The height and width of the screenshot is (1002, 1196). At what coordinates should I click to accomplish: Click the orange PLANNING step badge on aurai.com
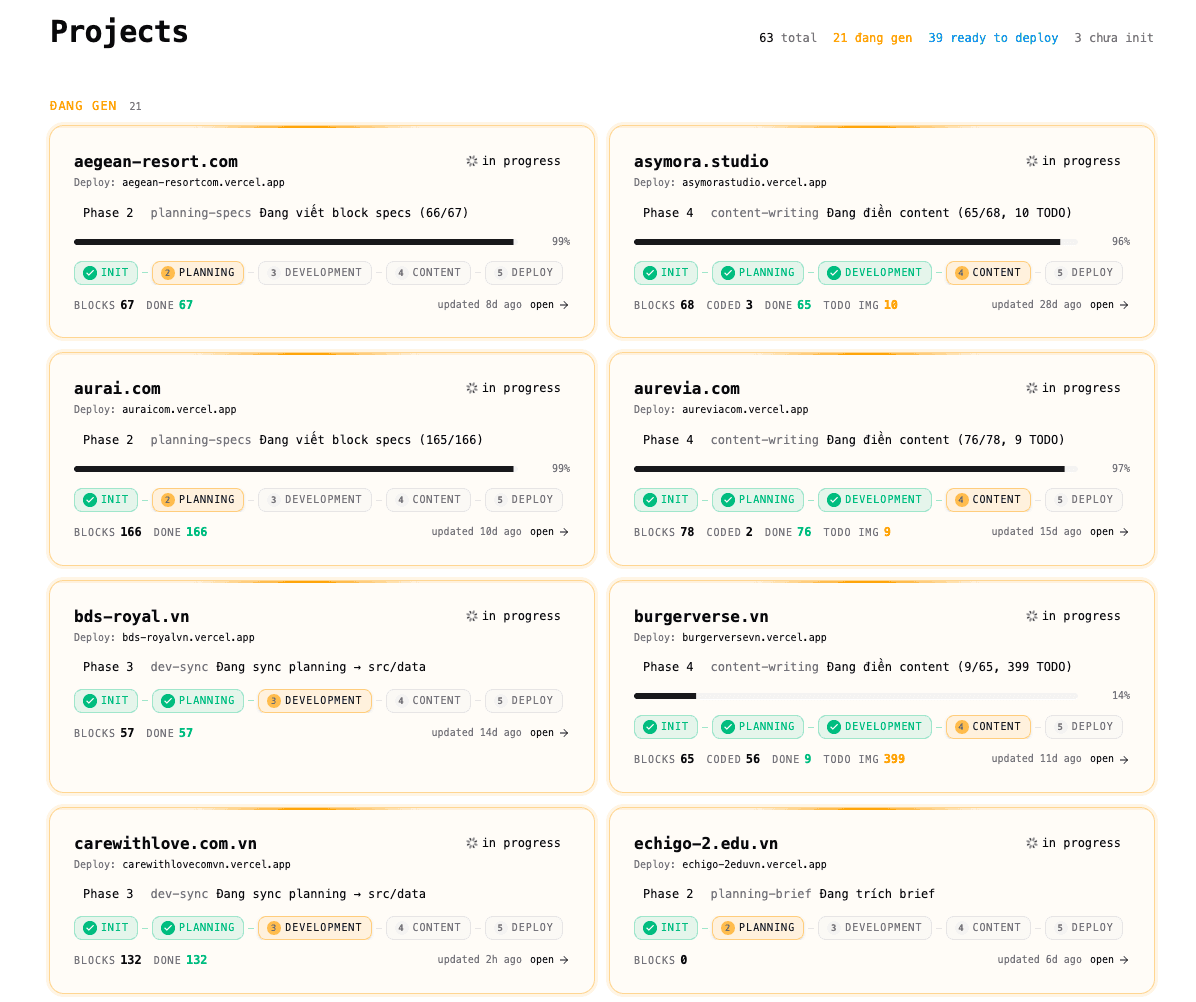198,499
